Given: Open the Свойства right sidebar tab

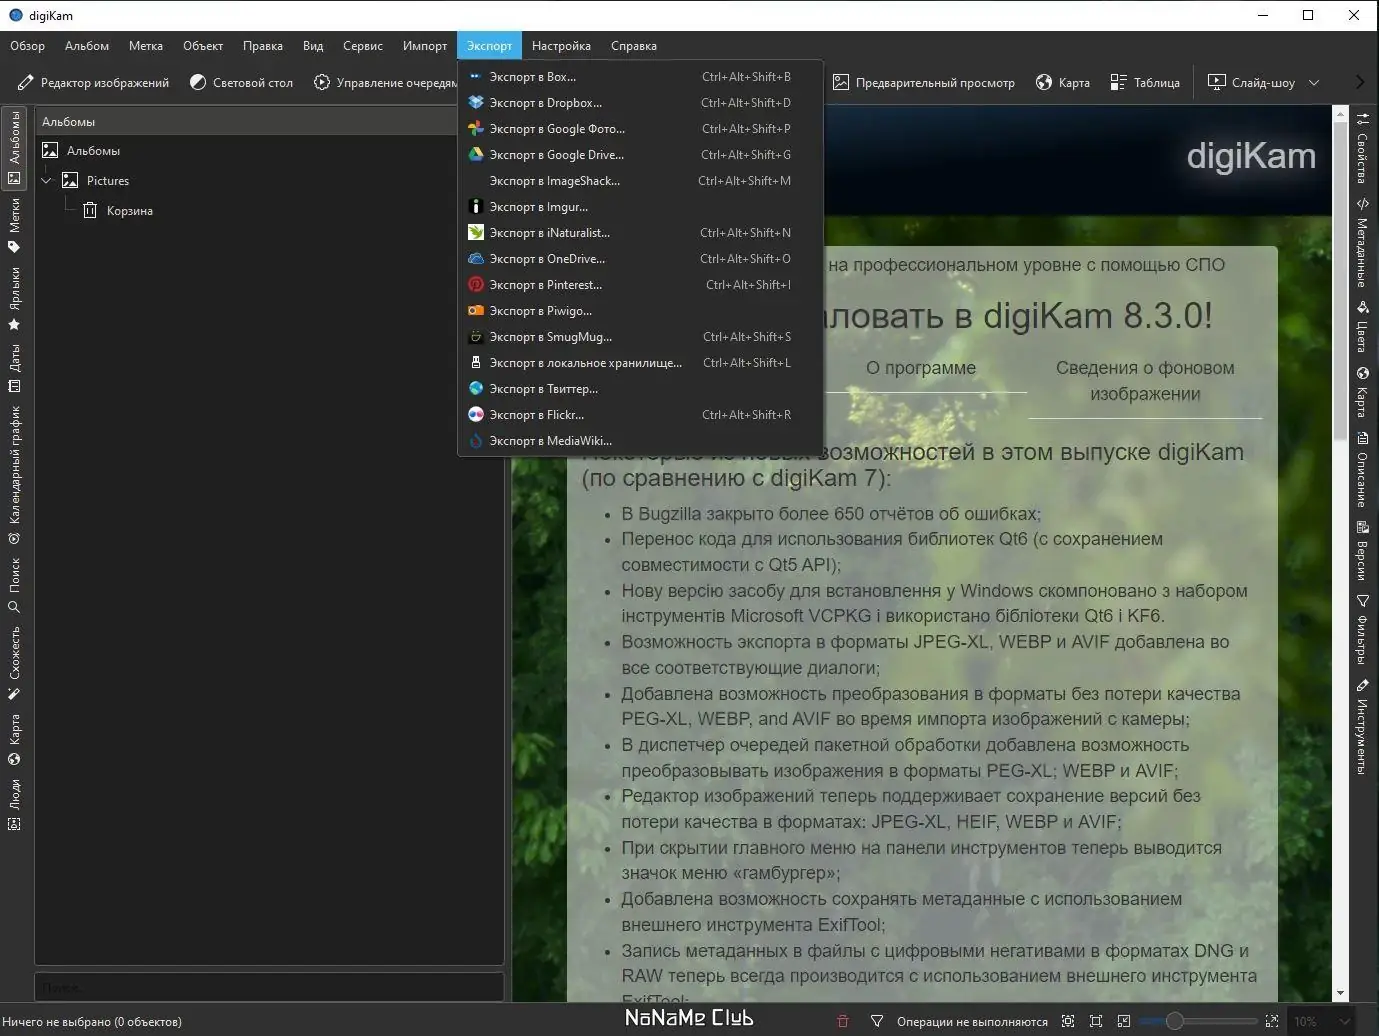Looking at the screenshot, I should pos(1362,148).
